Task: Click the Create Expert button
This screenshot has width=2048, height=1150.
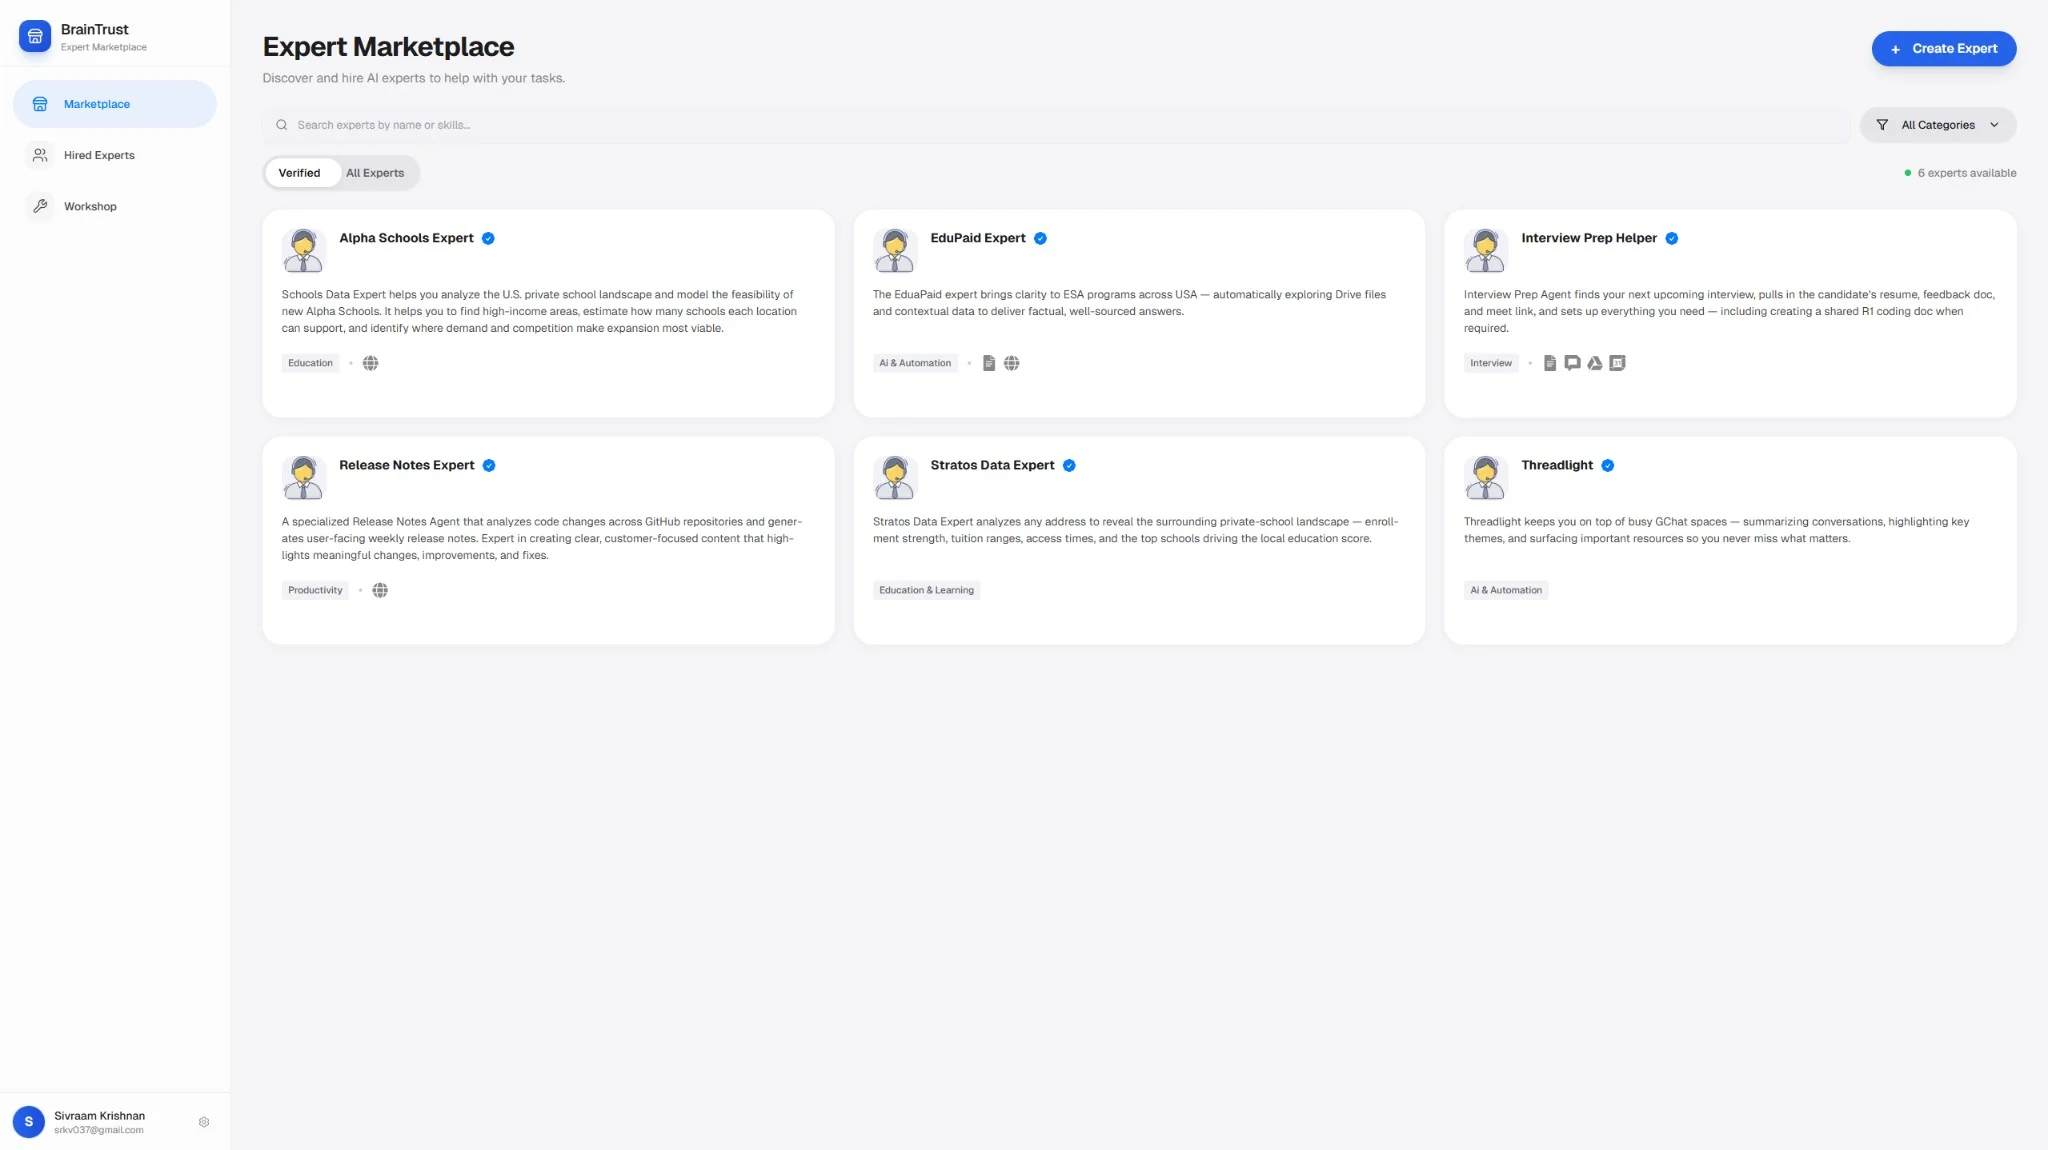Action: pos(1943,48)
